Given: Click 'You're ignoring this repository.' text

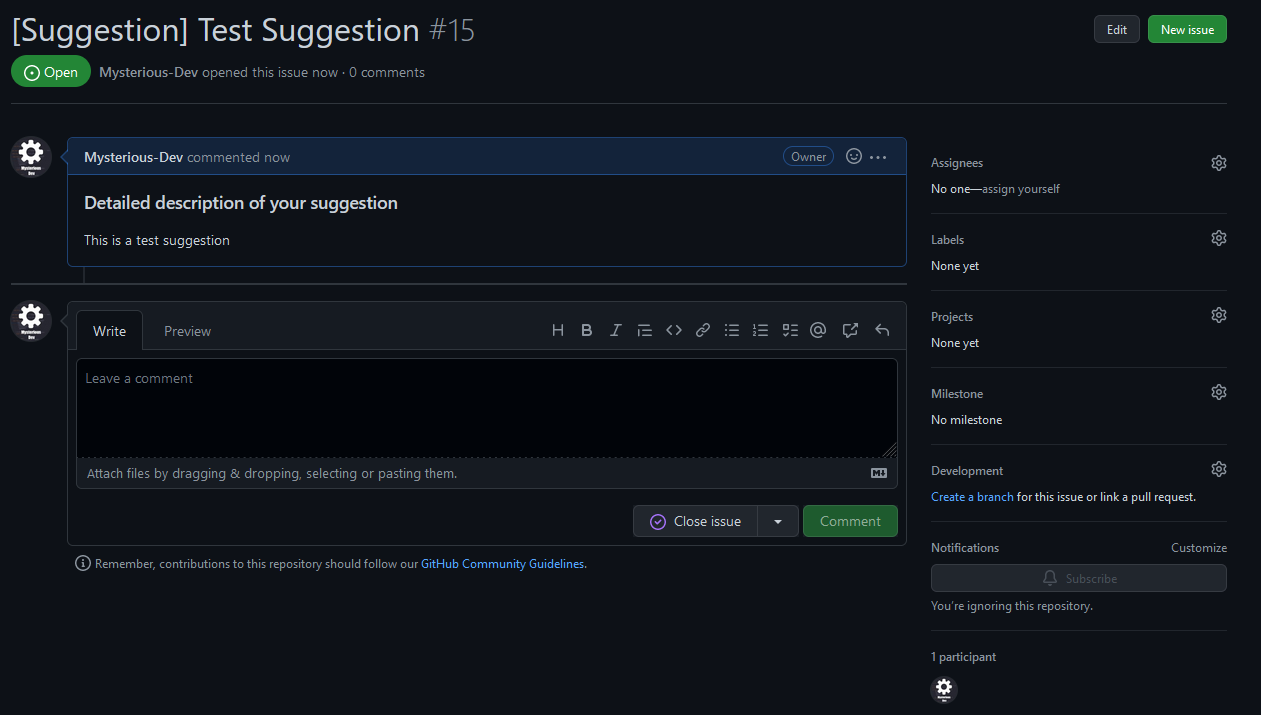Looking at the screenshot, I should [1012, 606].
